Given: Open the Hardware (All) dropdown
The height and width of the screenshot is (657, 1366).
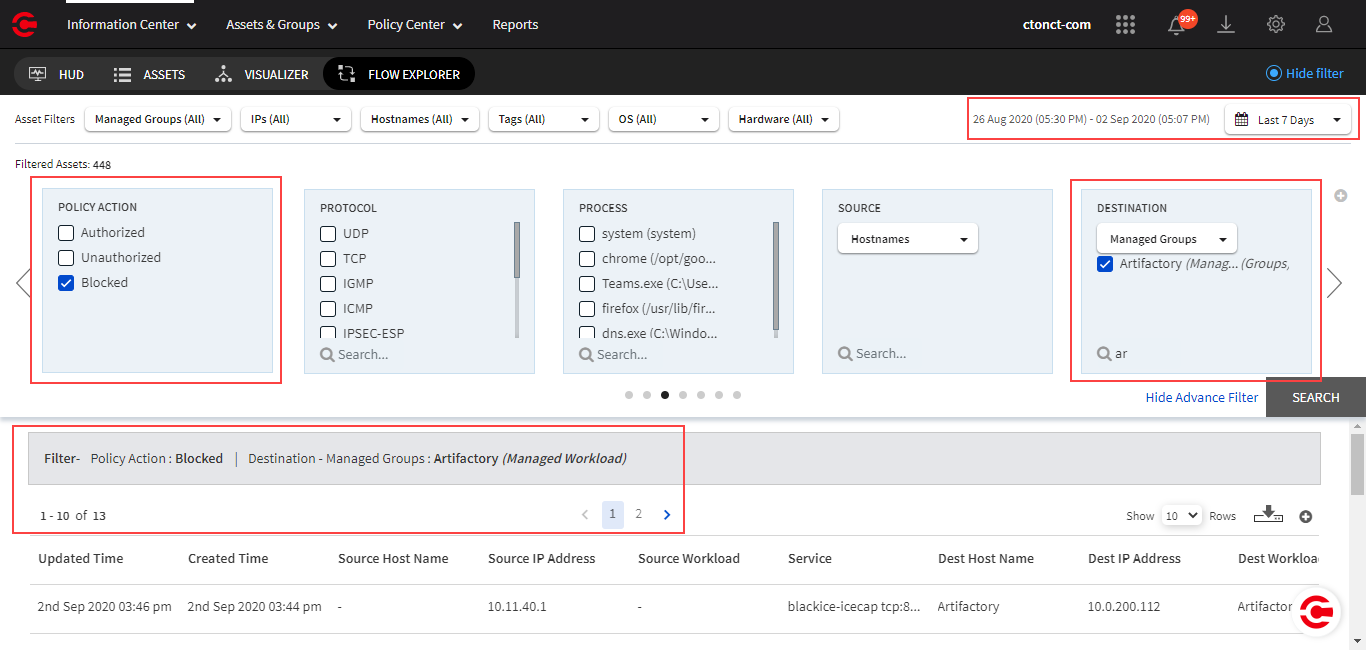Looking at the screenshot, I should [x=784, y=119].
